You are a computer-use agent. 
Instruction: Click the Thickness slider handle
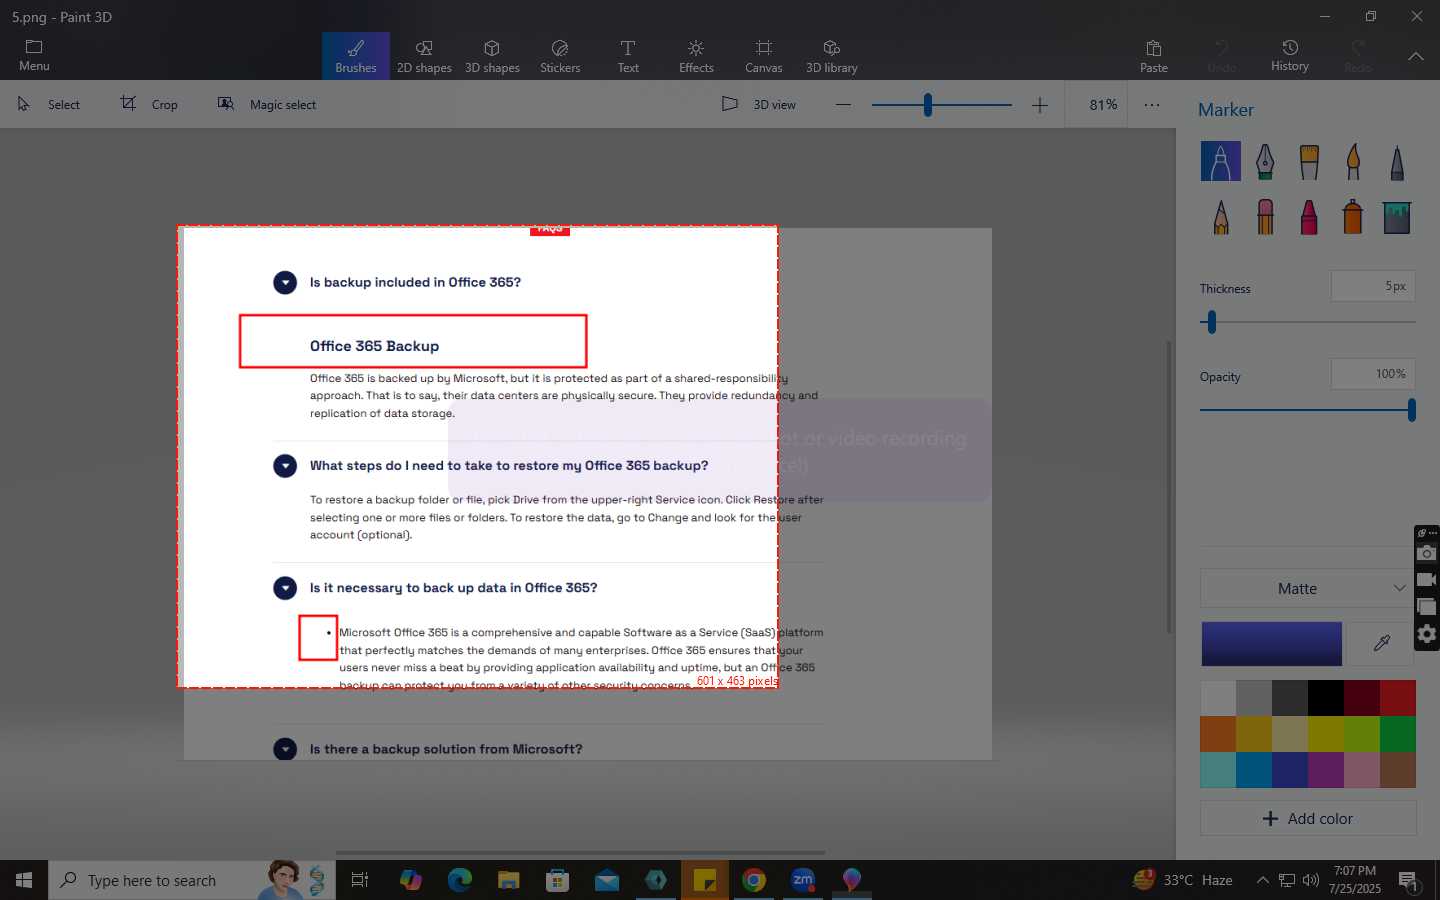click(x=1212, y=322)
